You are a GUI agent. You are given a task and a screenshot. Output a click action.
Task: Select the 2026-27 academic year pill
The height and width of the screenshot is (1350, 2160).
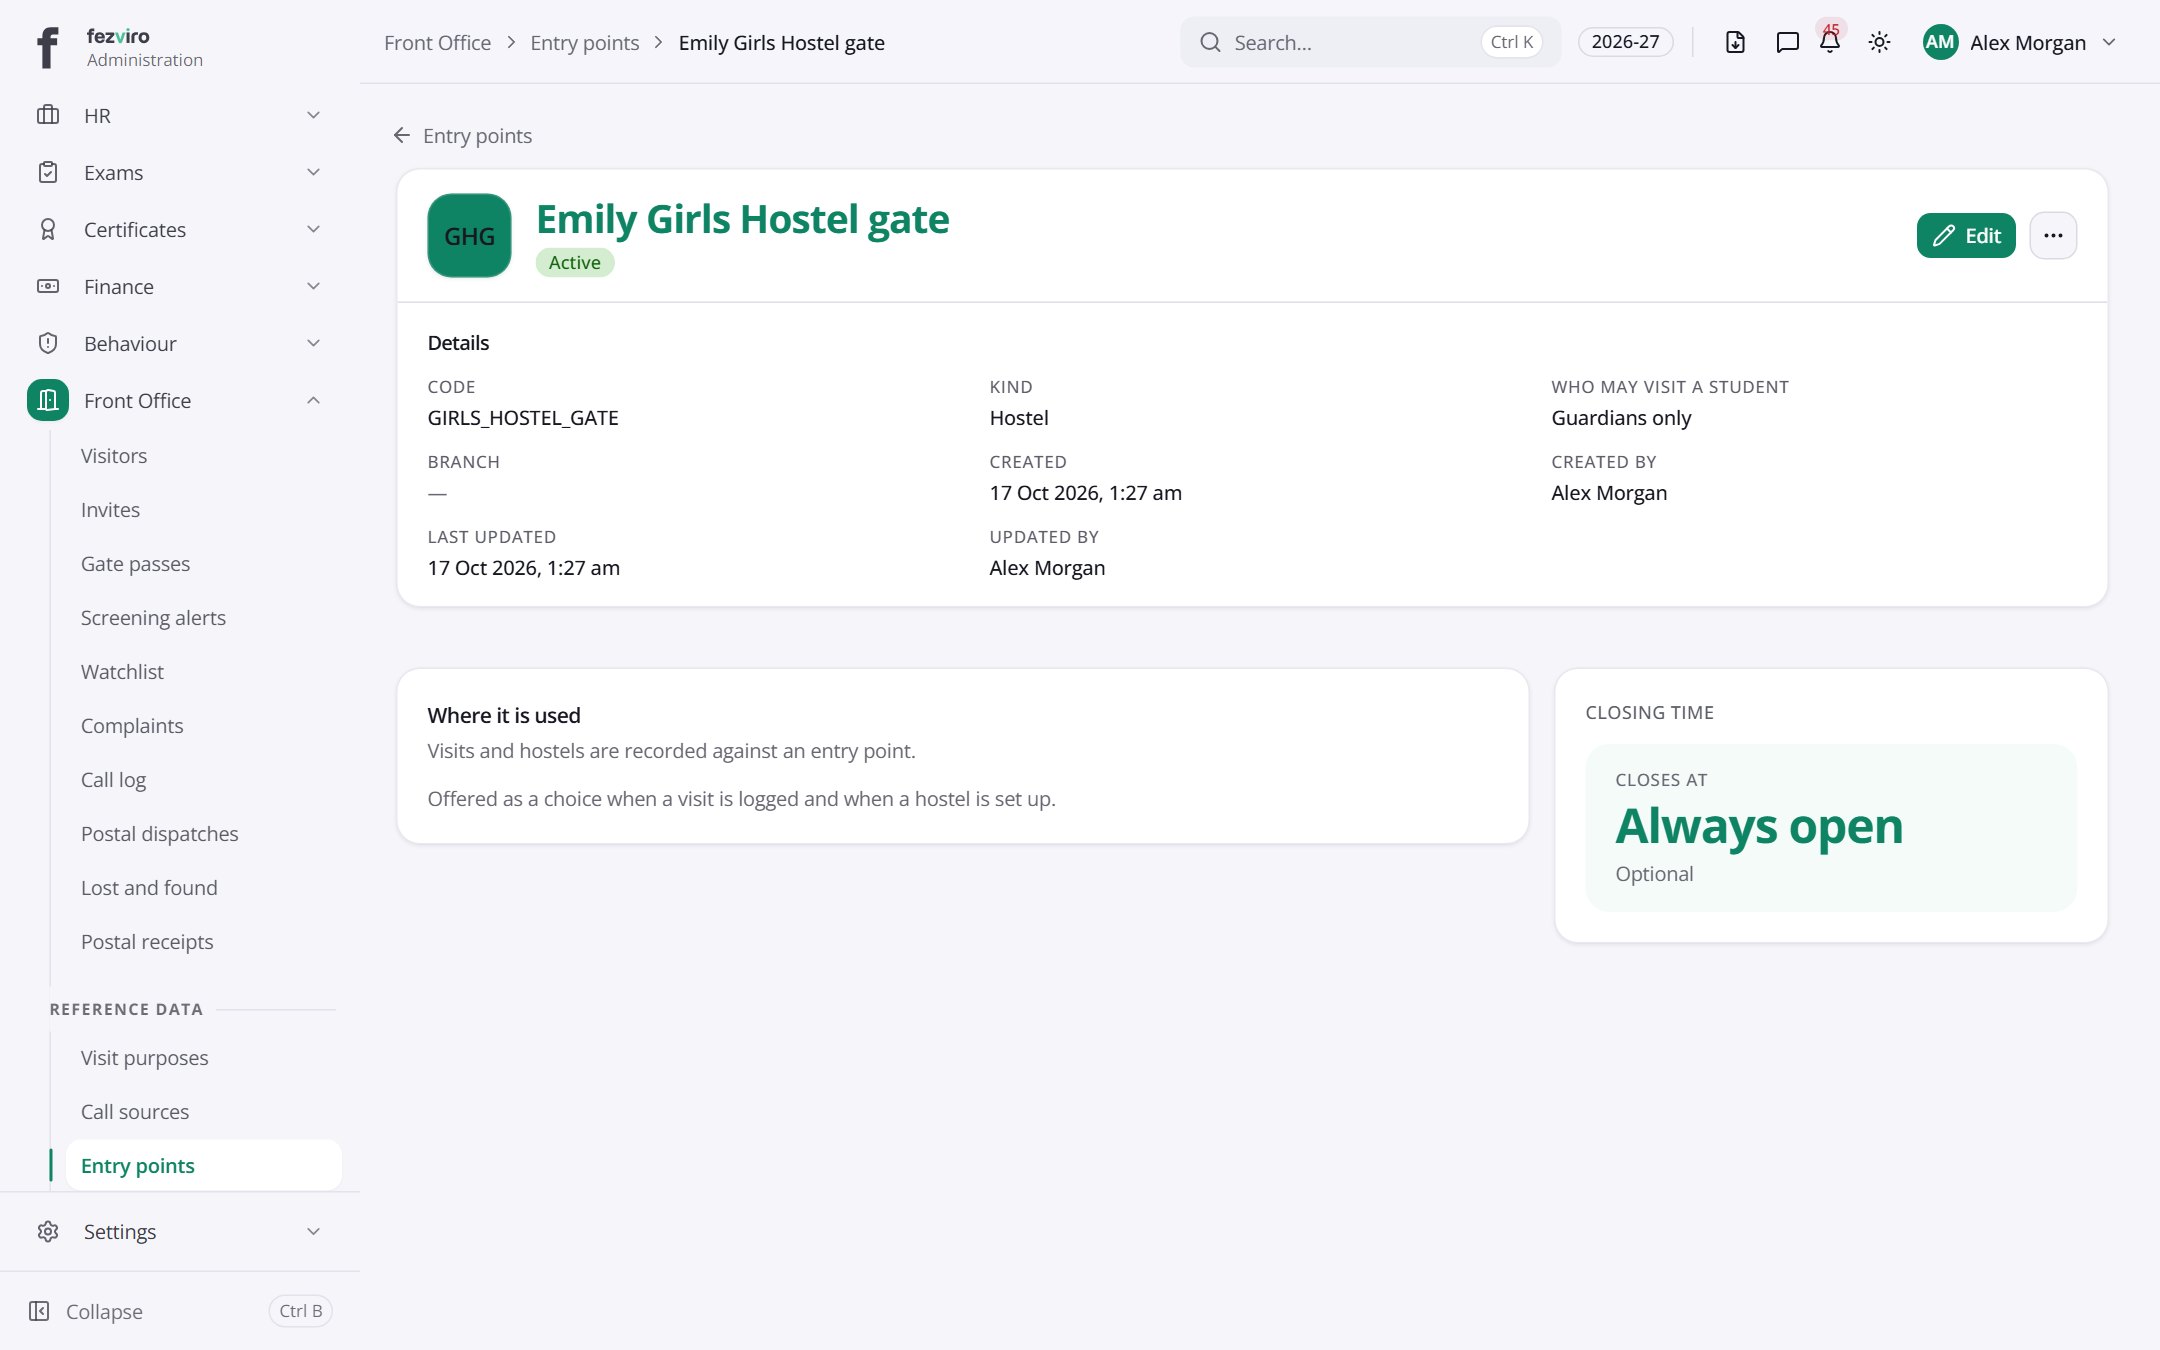[1625, 42]
